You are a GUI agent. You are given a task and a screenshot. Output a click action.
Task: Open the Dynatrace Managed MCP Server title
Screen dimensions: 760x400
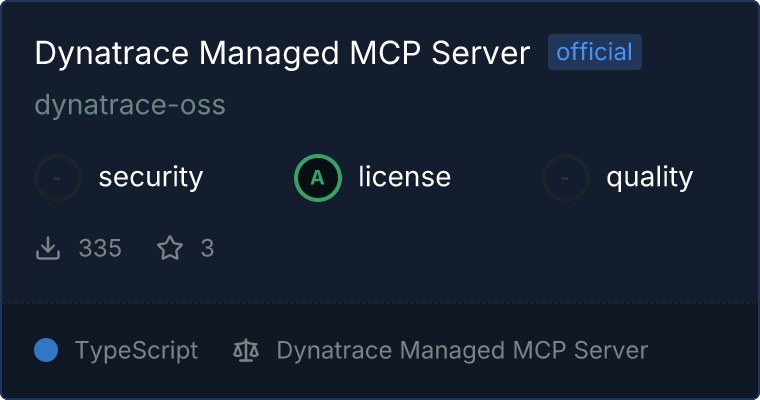point(282,53)
